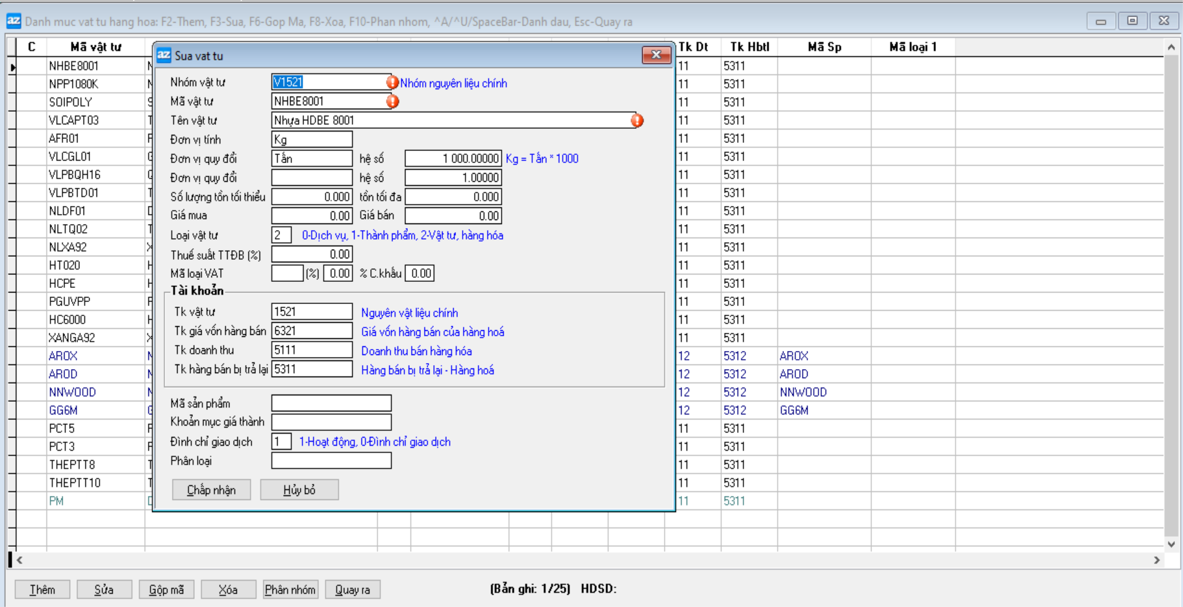Cancel editing with Hủy bỏ
Screen dimensions: 1183x607
pyautogui.click(x=299, y=490)
